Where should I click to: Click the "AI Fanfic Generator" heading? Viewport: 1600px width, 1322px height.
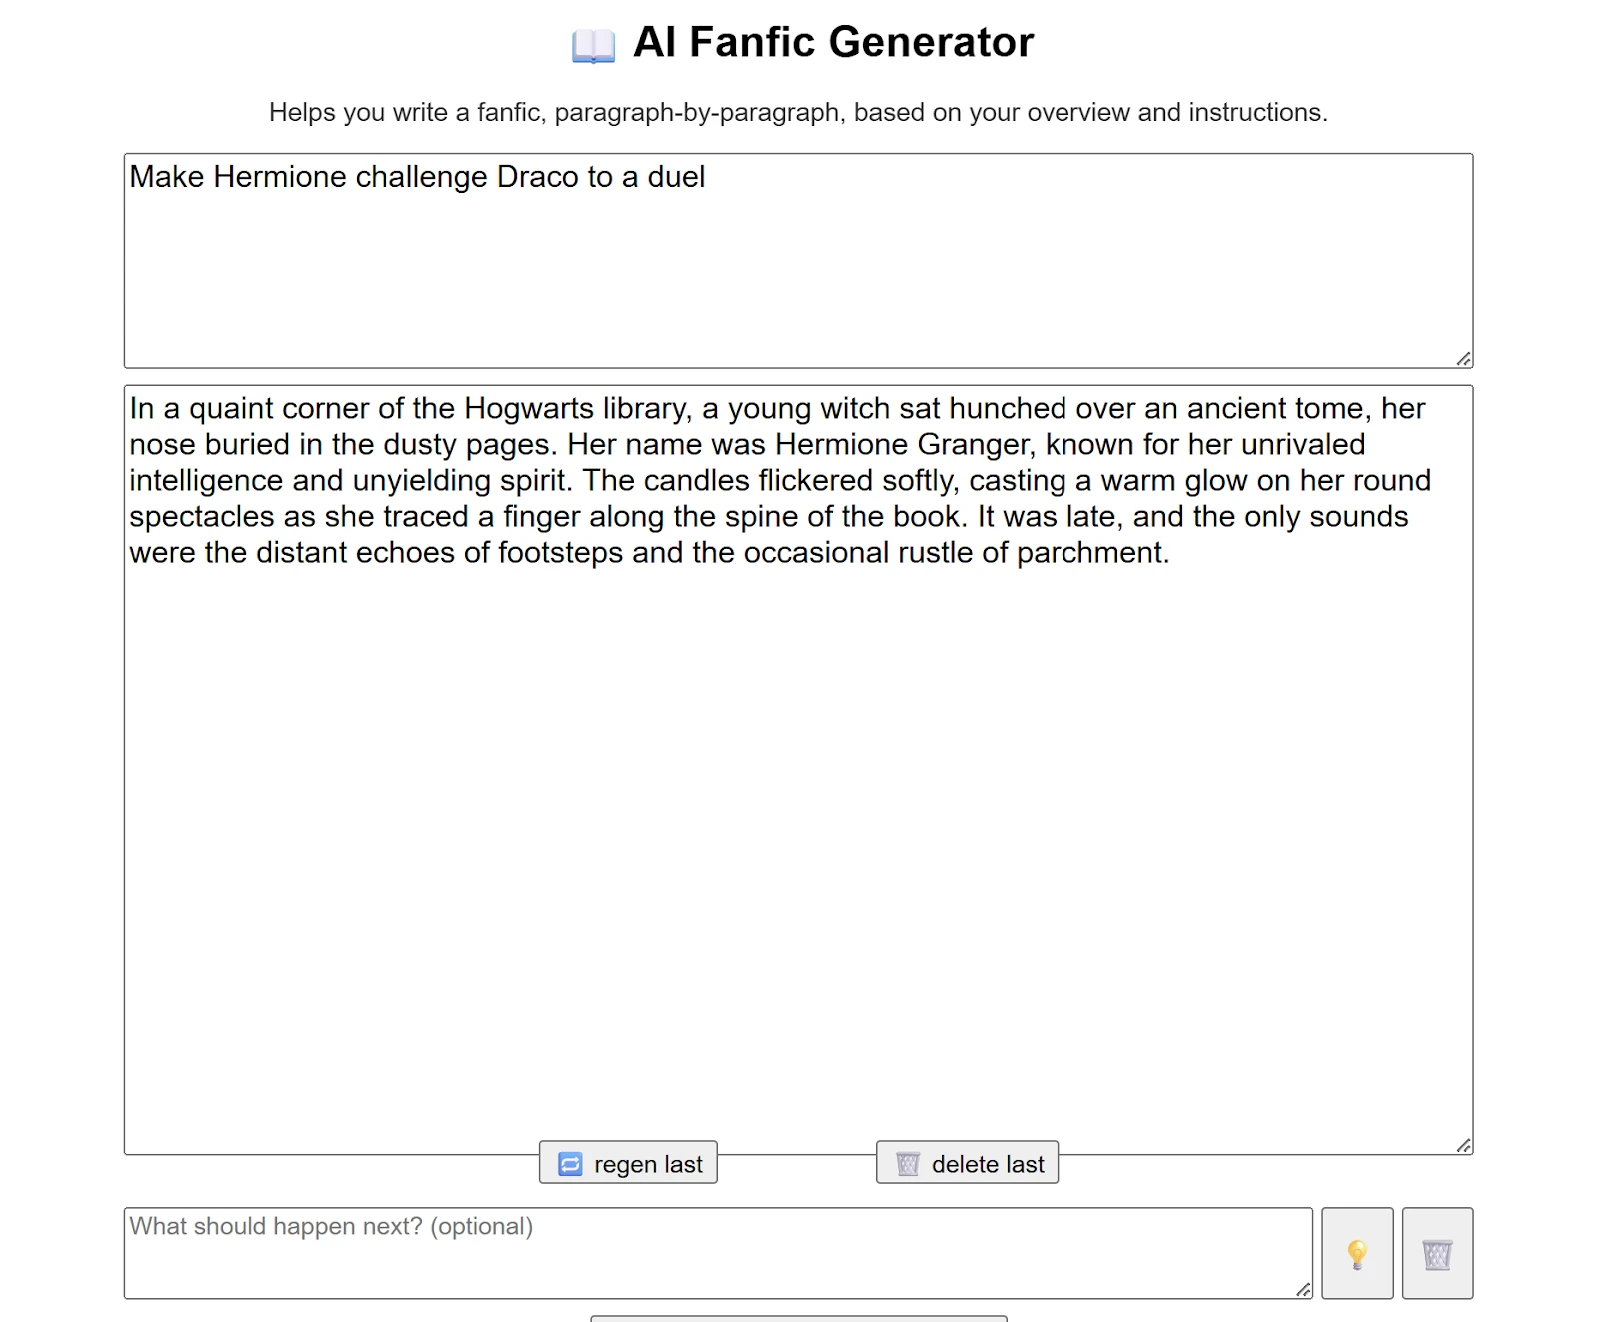(x=833, y=43)
